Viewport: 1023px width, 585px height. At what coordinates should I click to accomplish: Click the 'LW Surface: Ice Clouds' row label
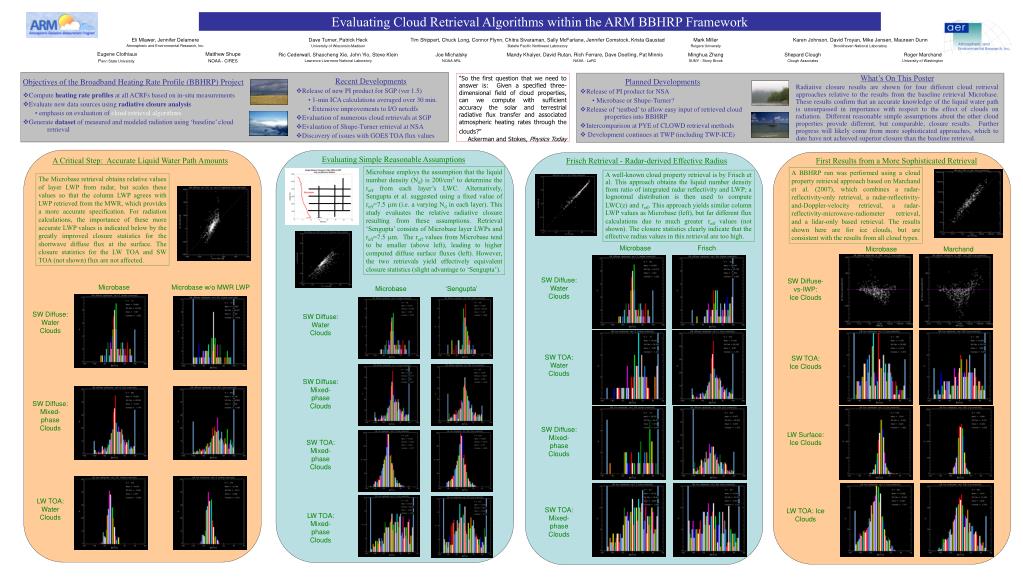coord(806,438)
